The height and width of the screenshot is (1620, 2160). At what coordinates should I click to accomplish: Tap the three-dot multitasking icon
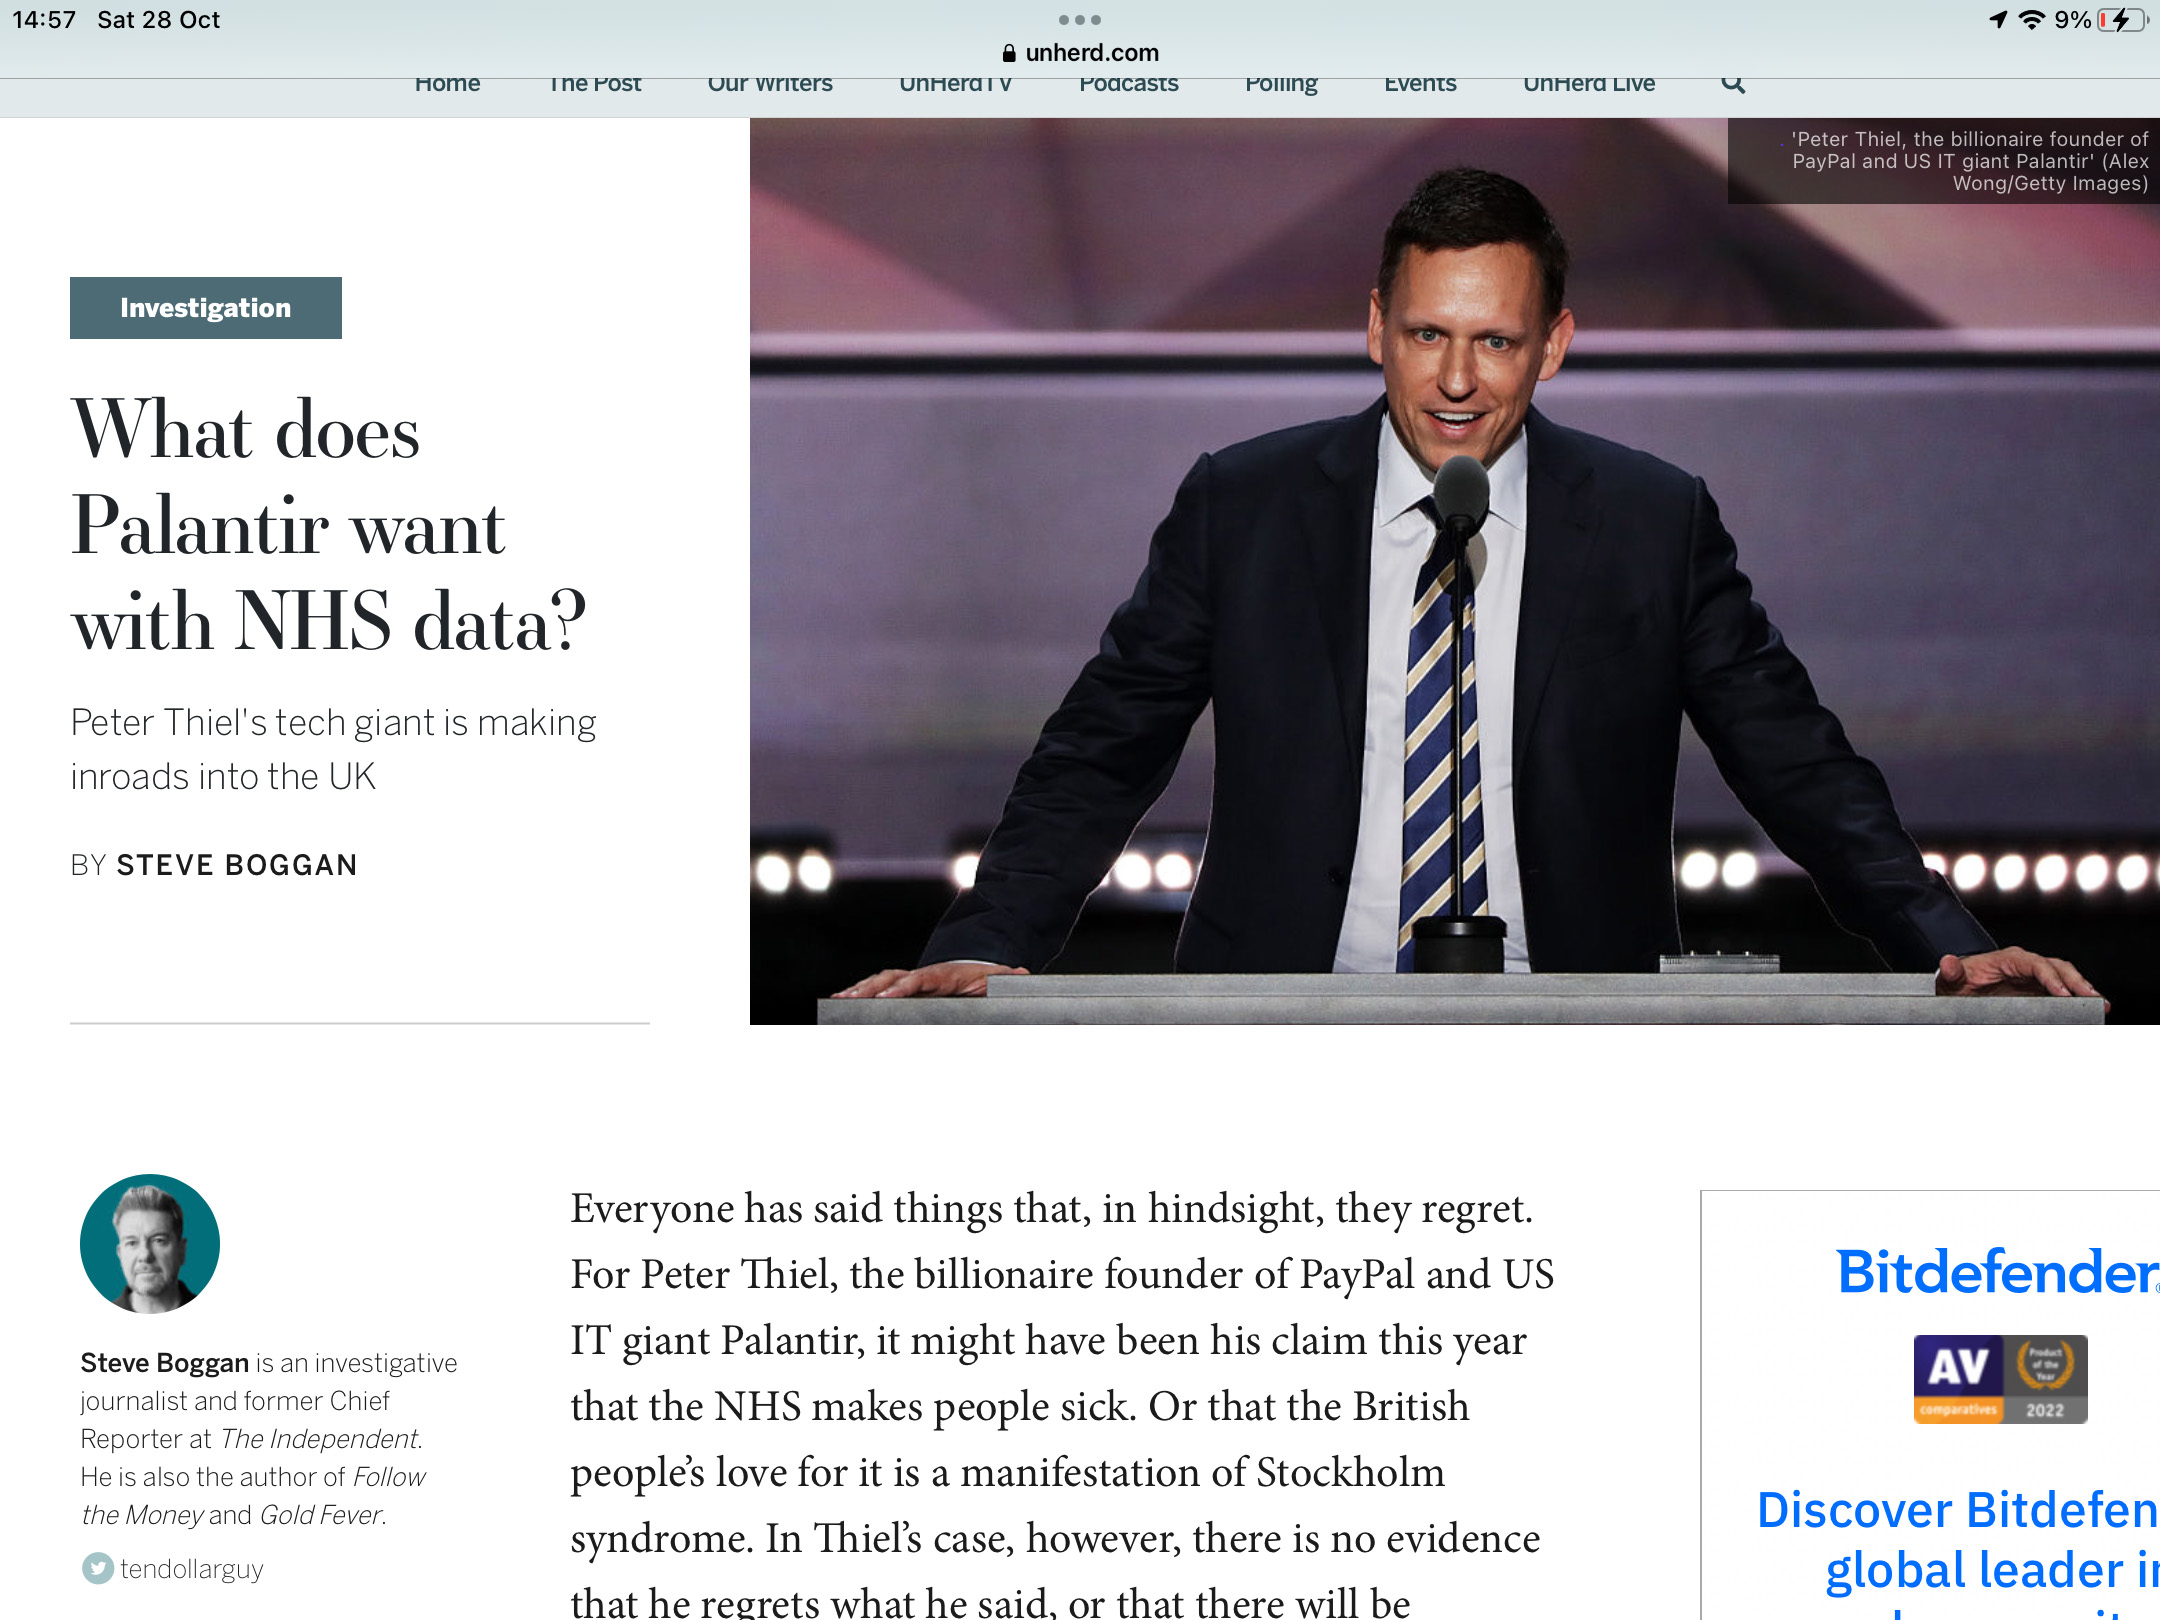(x=1080, y=20)
